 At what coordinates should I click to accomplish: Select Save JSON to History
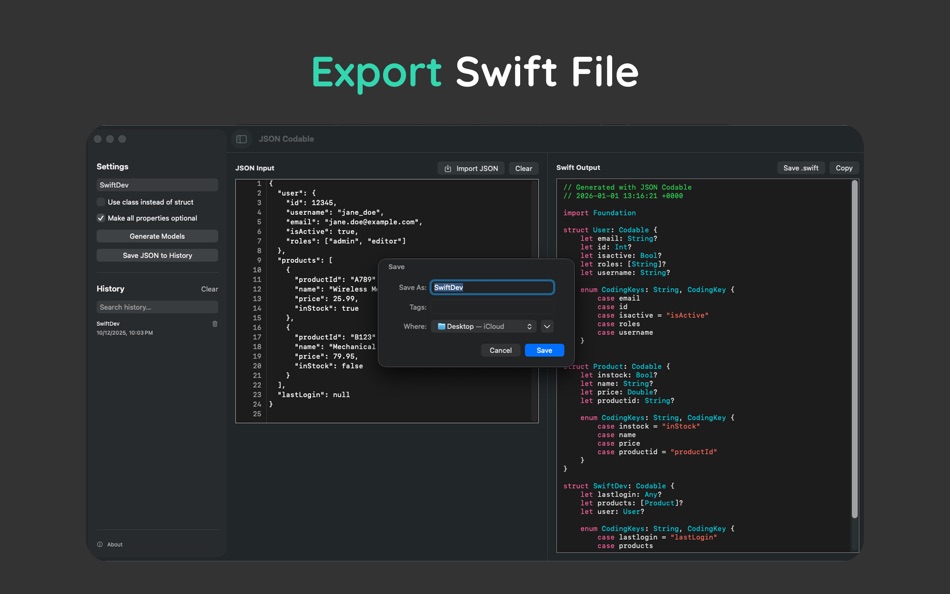pyautogui.click(x=157, y=254)
